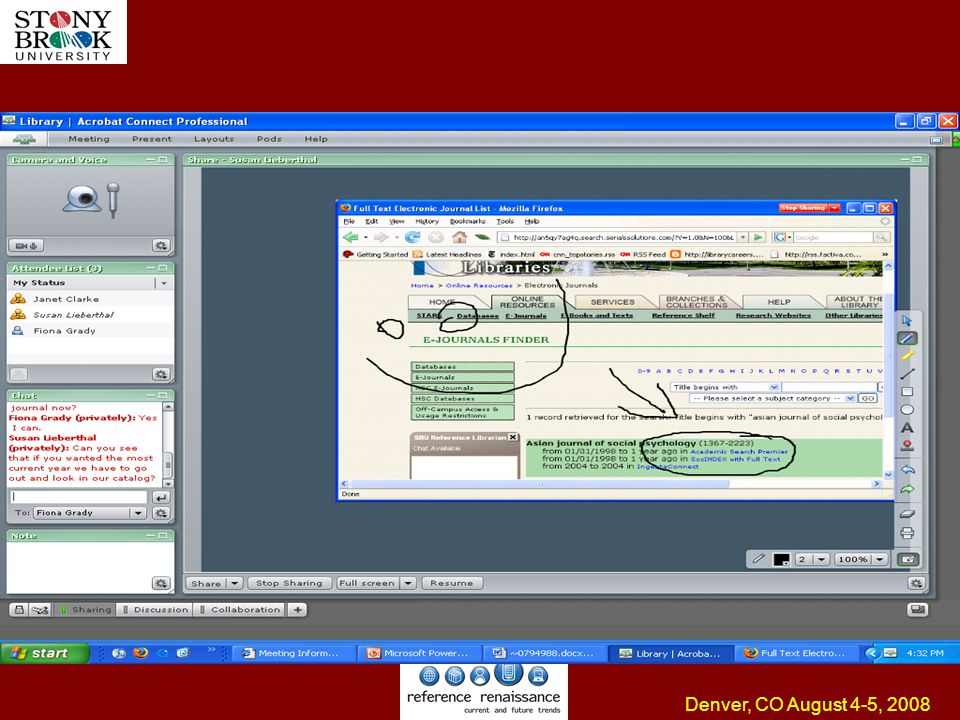Click the connection handshake icon in bottom bar
Viewport: 960px width, 720px height.
point(40,610)
